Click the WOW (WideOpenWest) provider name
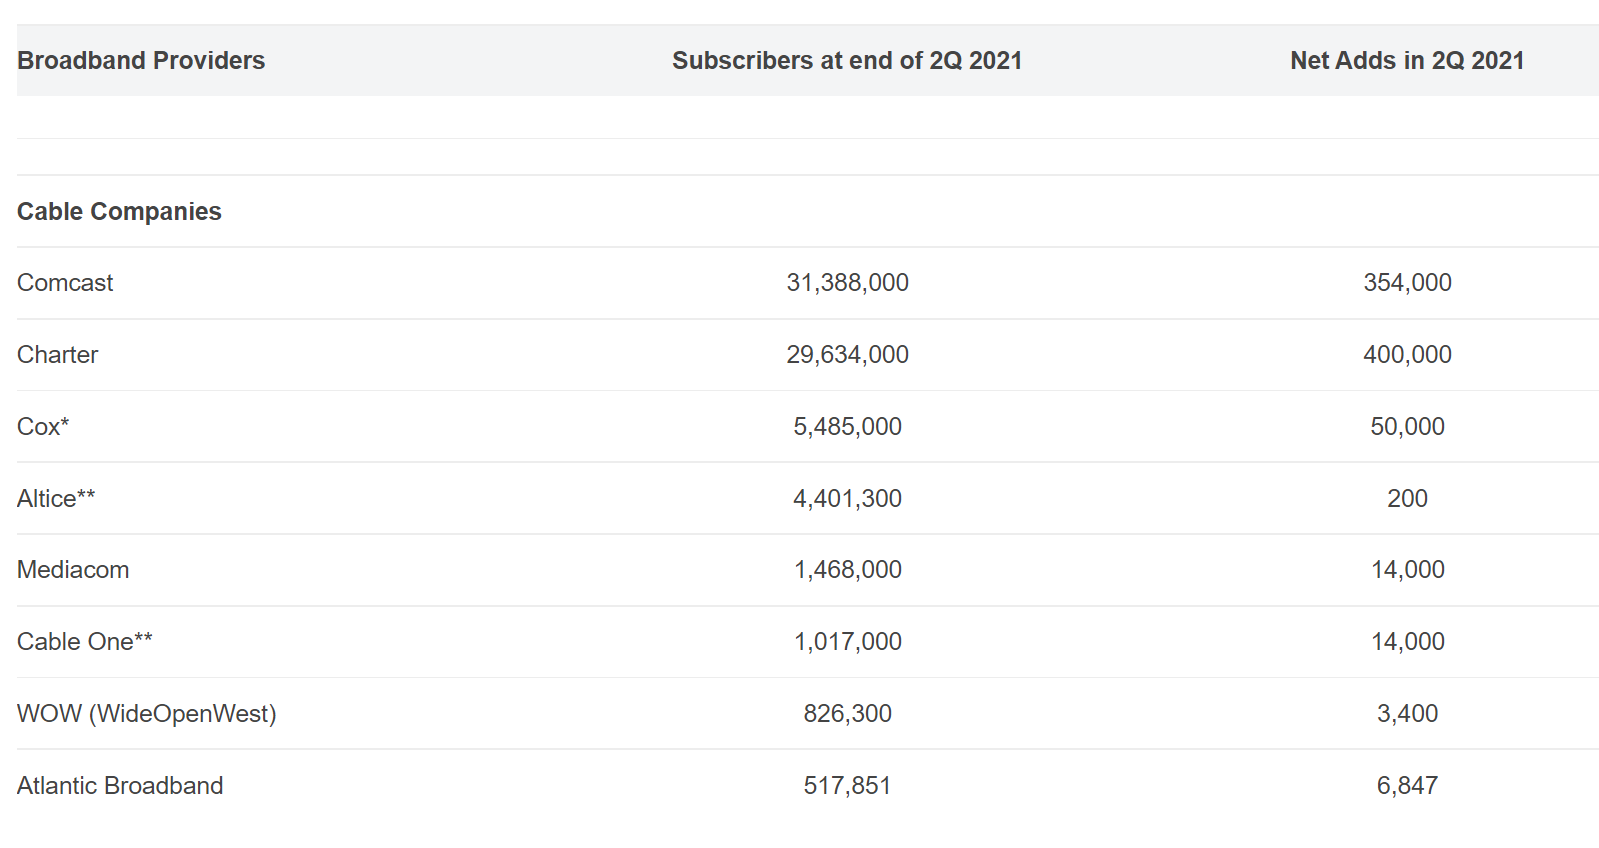The height and width of the screenshot is (848, 1599). point(147,714)
